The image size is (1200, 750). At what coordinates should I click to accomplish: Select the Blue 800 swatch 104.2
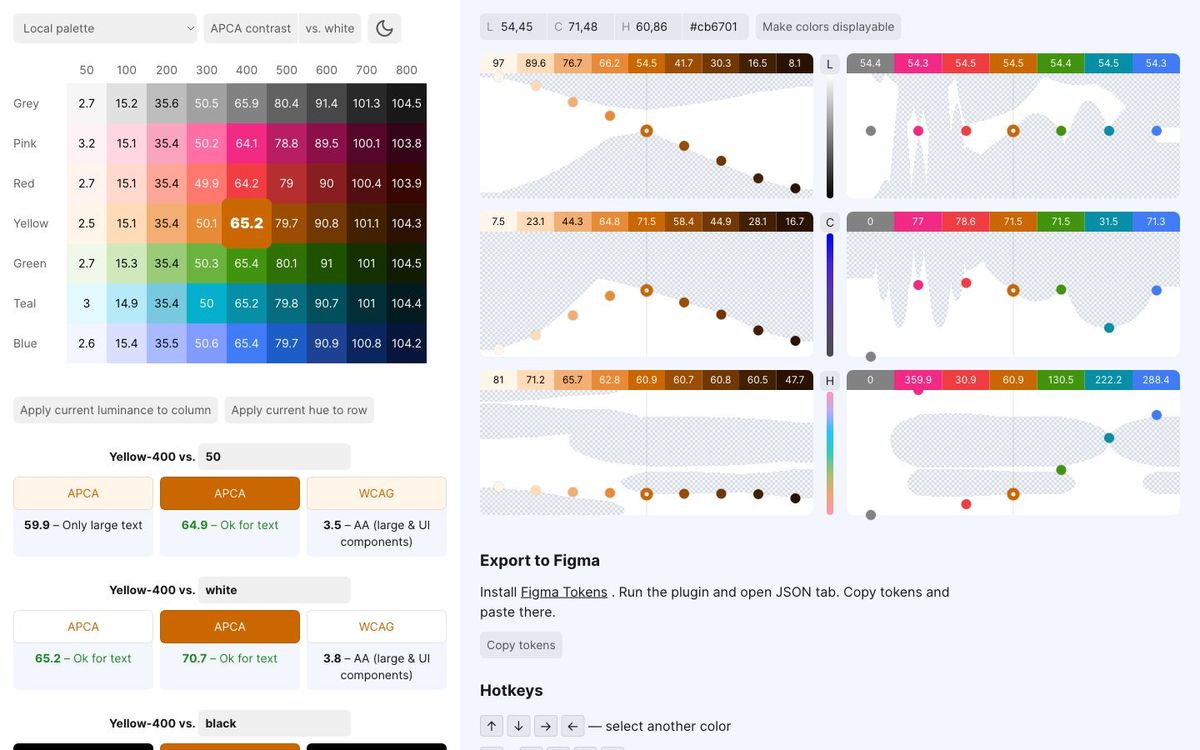(x=407, y=343)
